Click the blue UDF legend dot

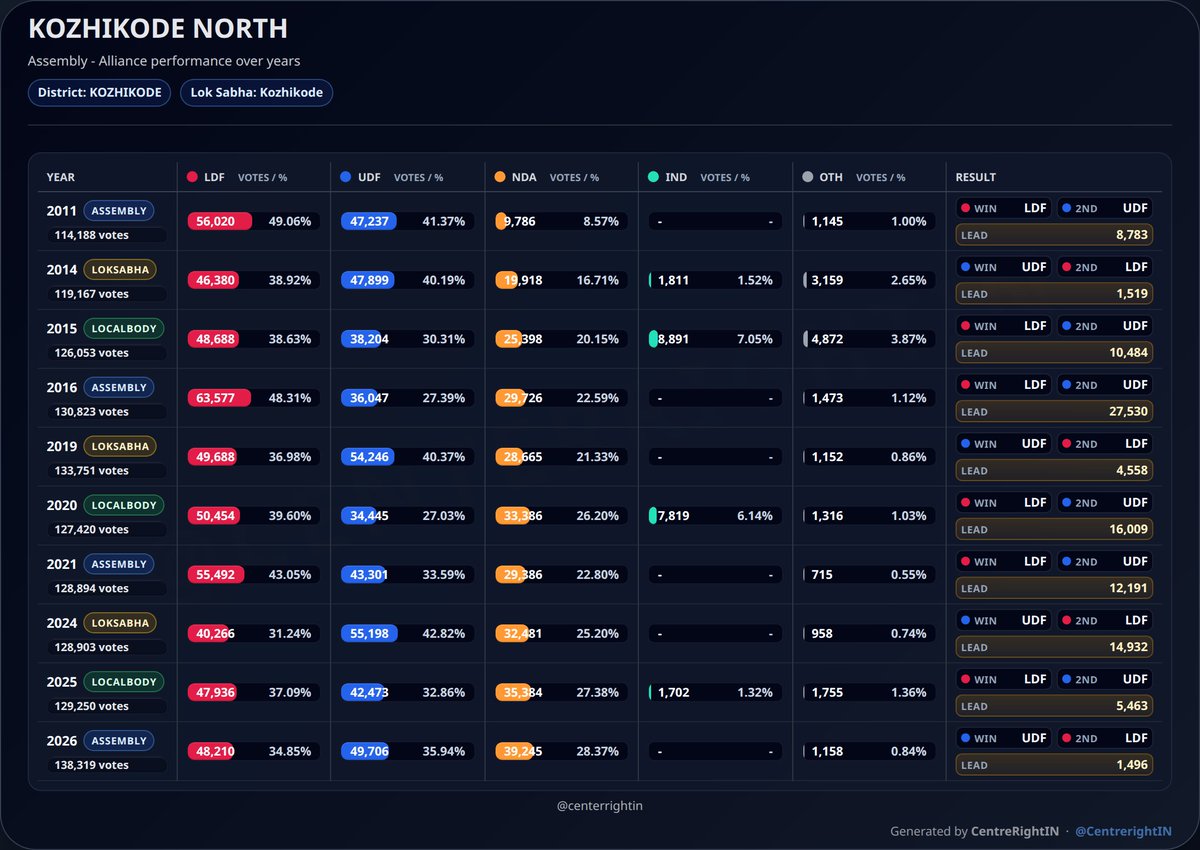click(x=345, y=177)
